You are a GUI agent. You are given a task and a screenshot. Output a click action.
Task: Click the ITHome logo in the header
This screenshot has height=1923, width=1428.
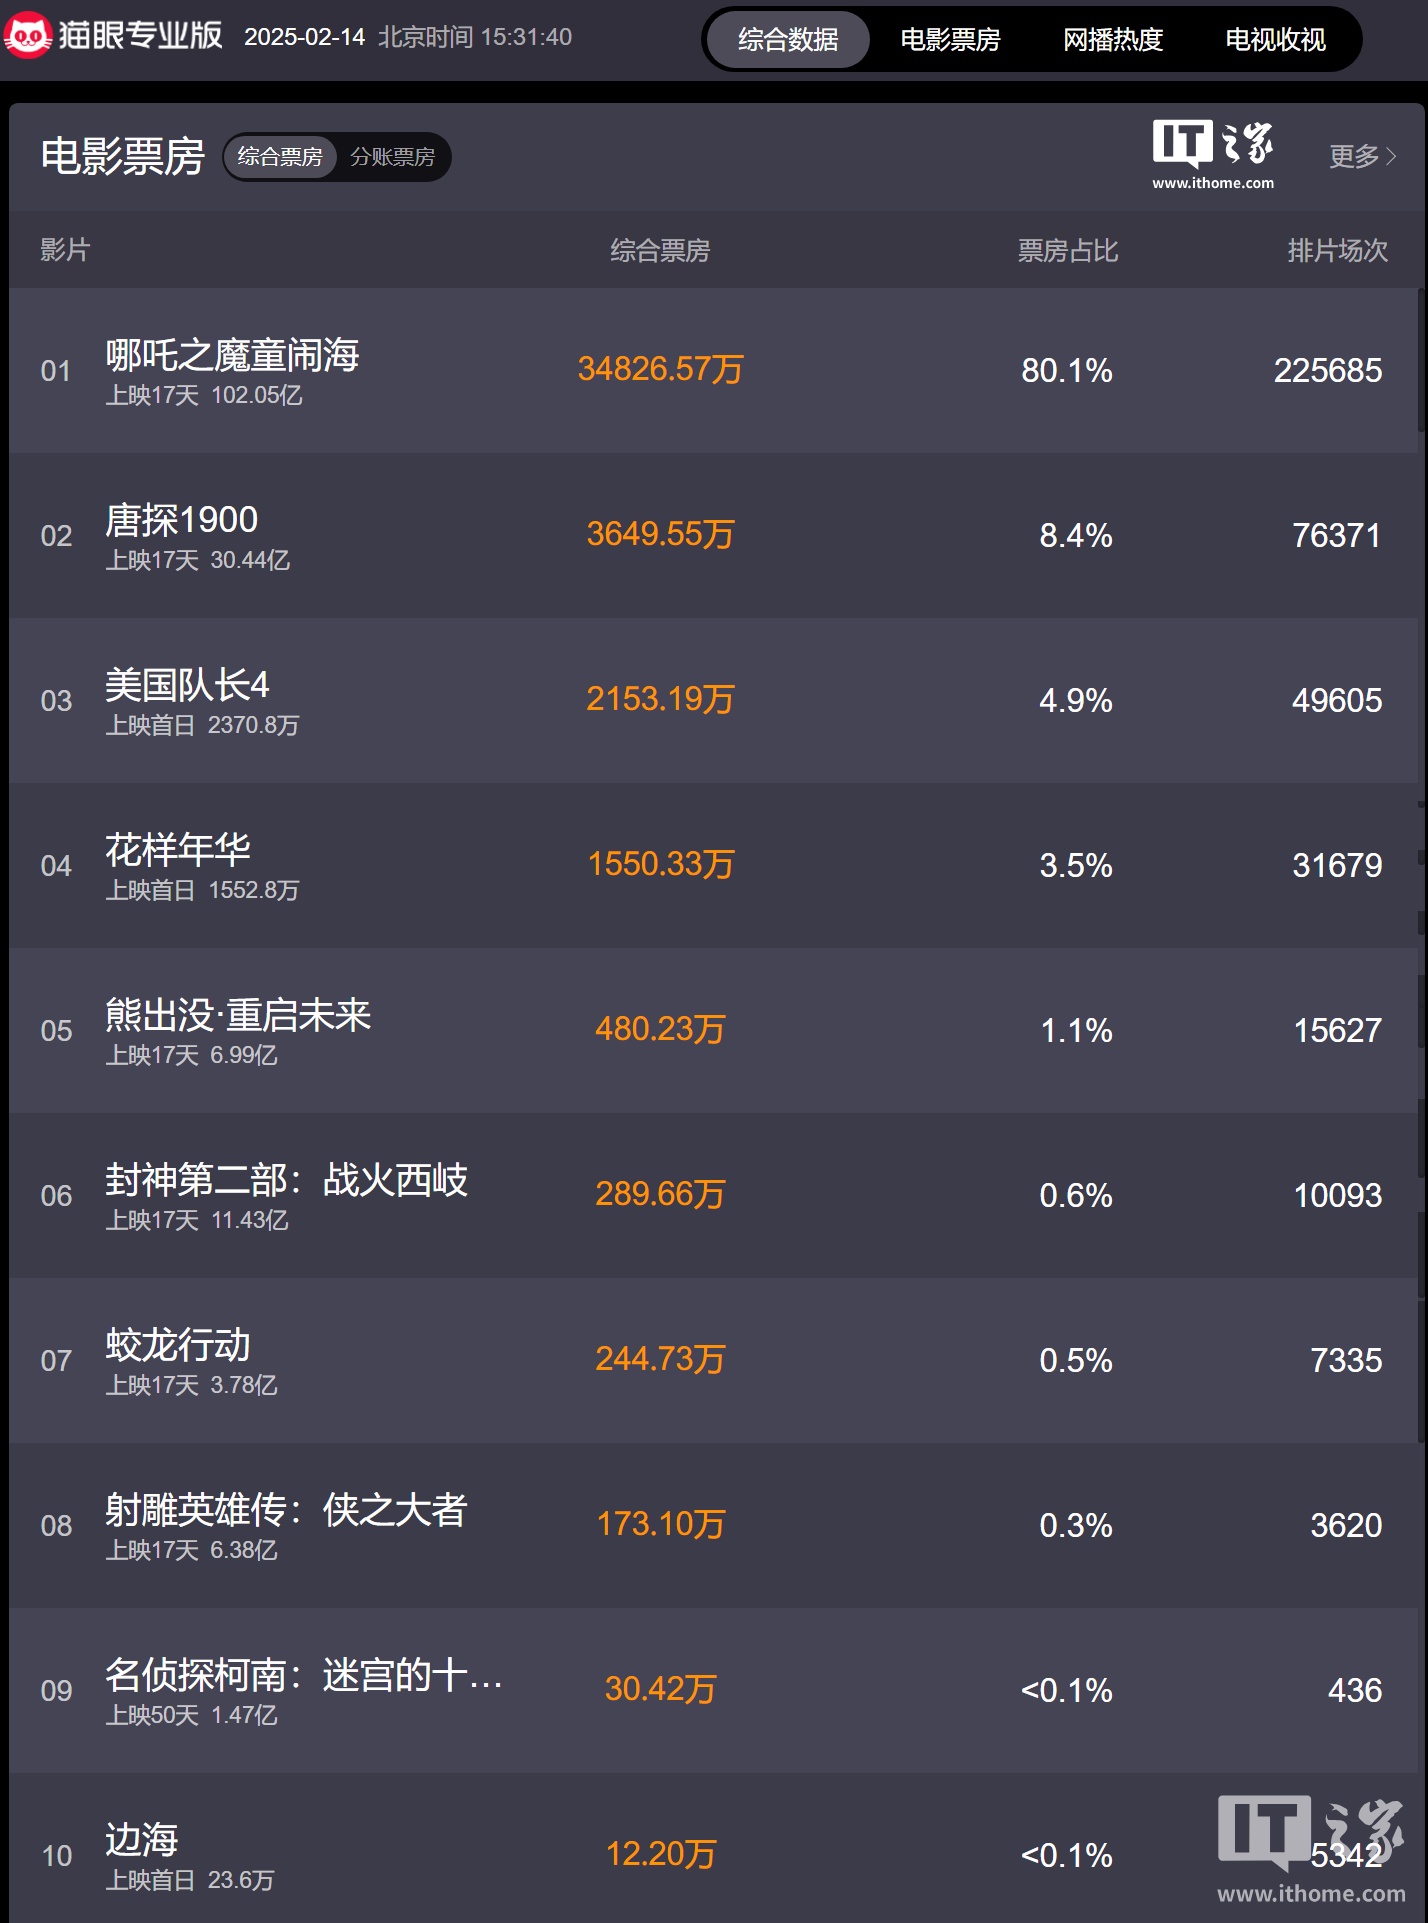(1212, 154)
